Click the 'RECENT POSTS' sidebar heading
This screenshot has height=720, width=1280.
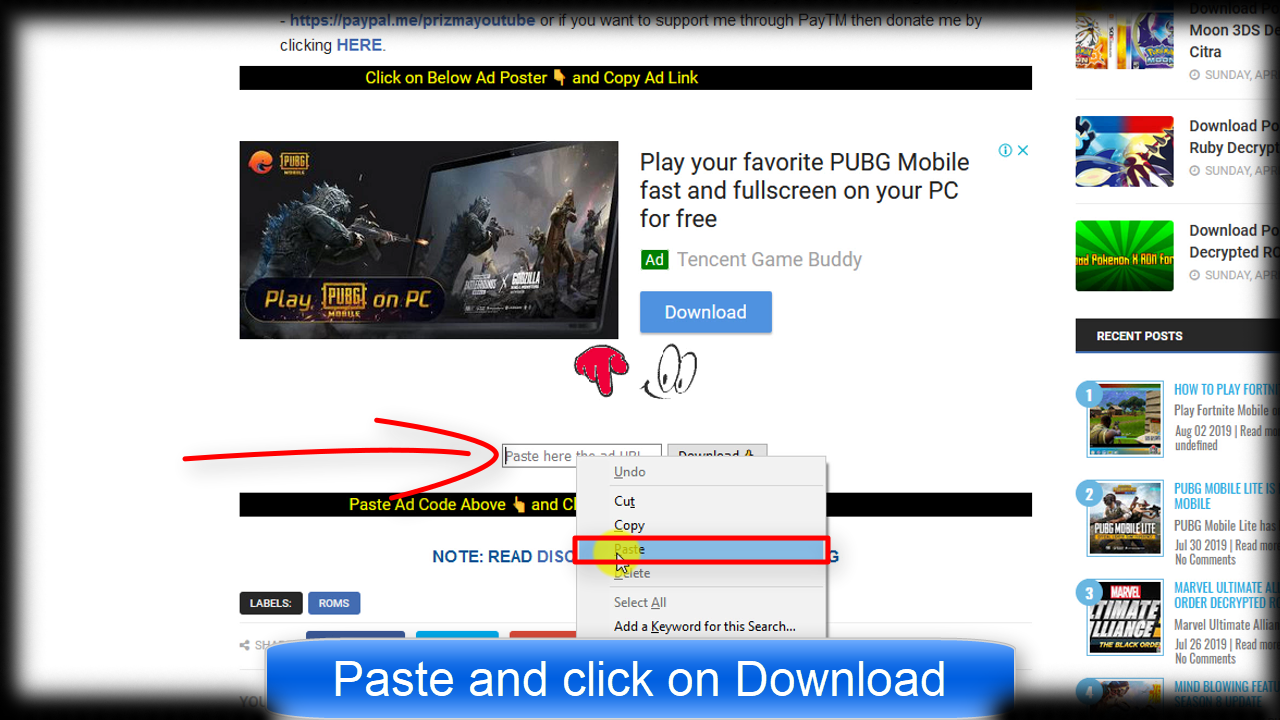click(1139, 336)
